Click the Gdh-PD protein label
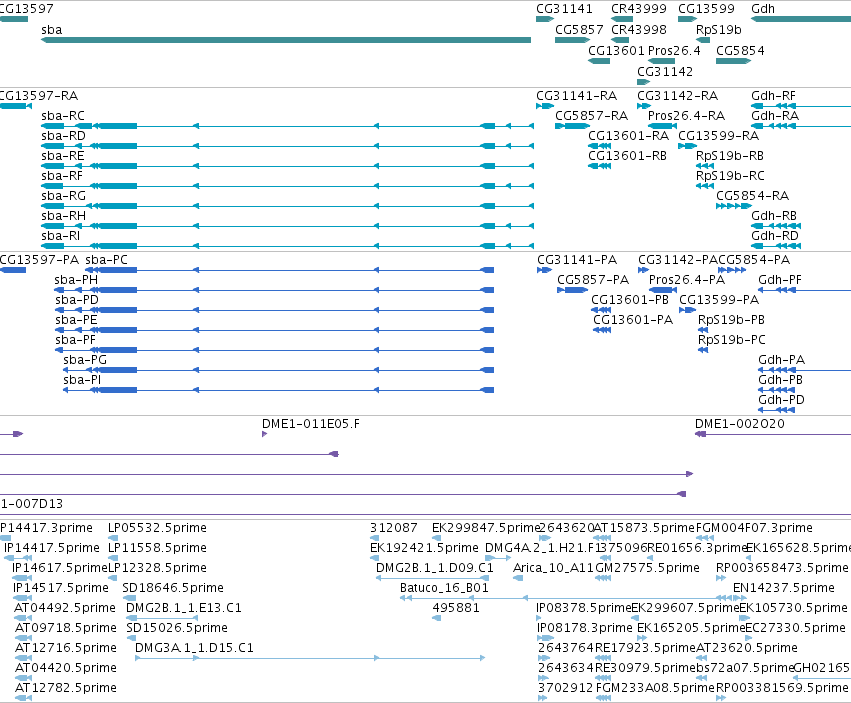851x703 pixels. pyautogui.click(x=781, y=400)
